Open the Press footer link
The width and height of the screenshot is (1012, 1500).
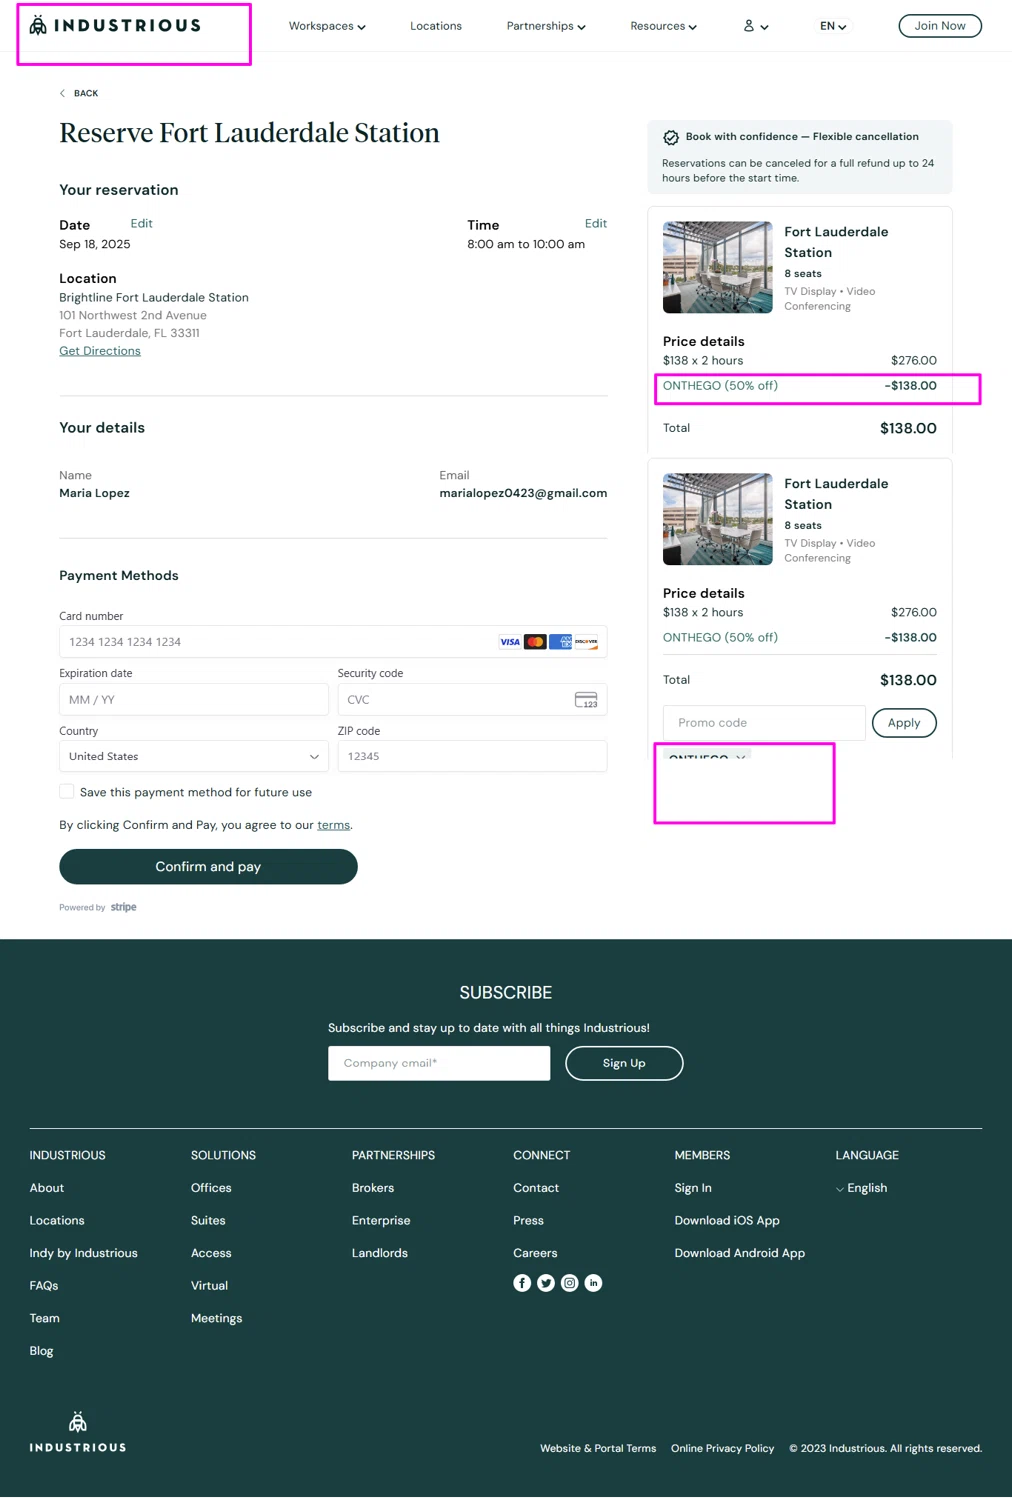click(x=528, y=1221)
